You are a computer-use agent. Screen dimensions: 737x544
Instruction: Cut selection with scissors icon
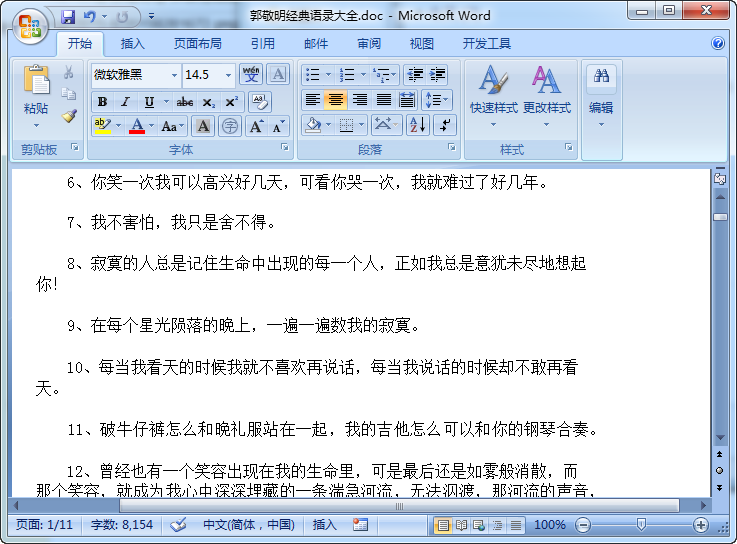point(69,72)
